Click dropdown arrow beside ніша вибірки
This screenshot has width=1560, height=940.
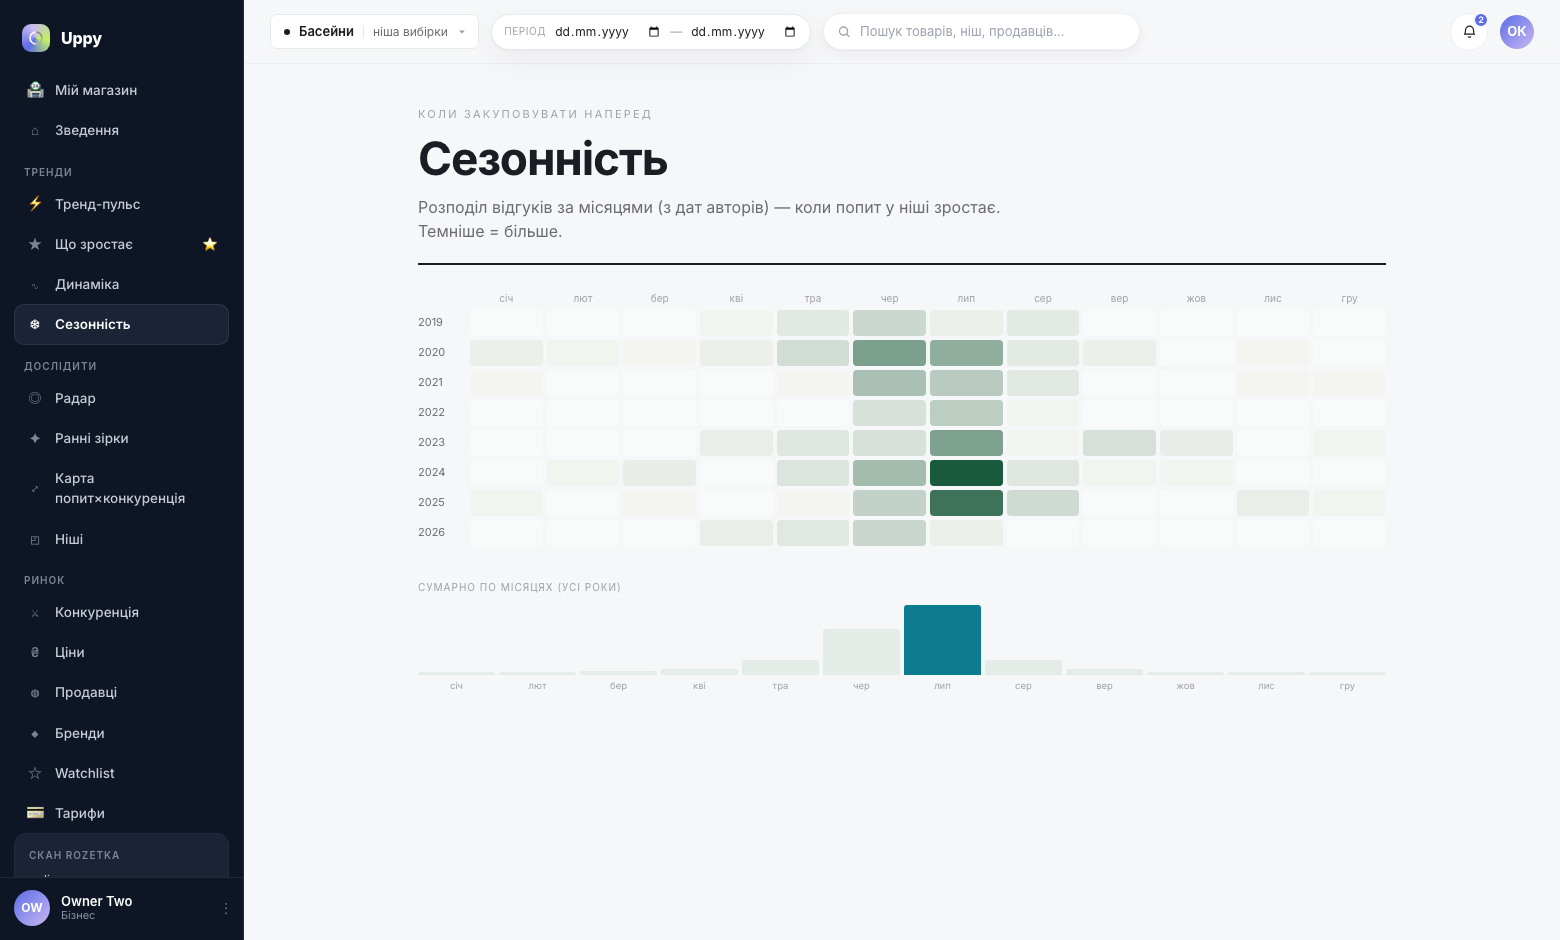tap(462, 32)
